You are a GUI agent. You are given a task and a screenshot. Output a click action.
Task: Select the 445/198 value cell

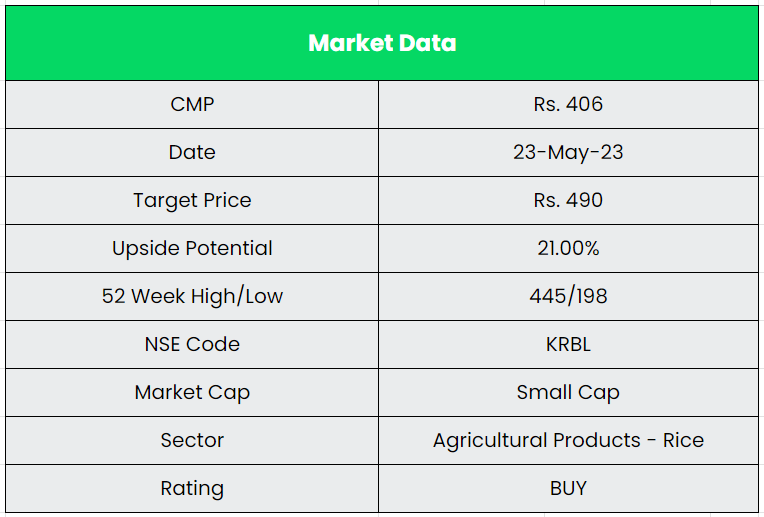coord(568,296)
